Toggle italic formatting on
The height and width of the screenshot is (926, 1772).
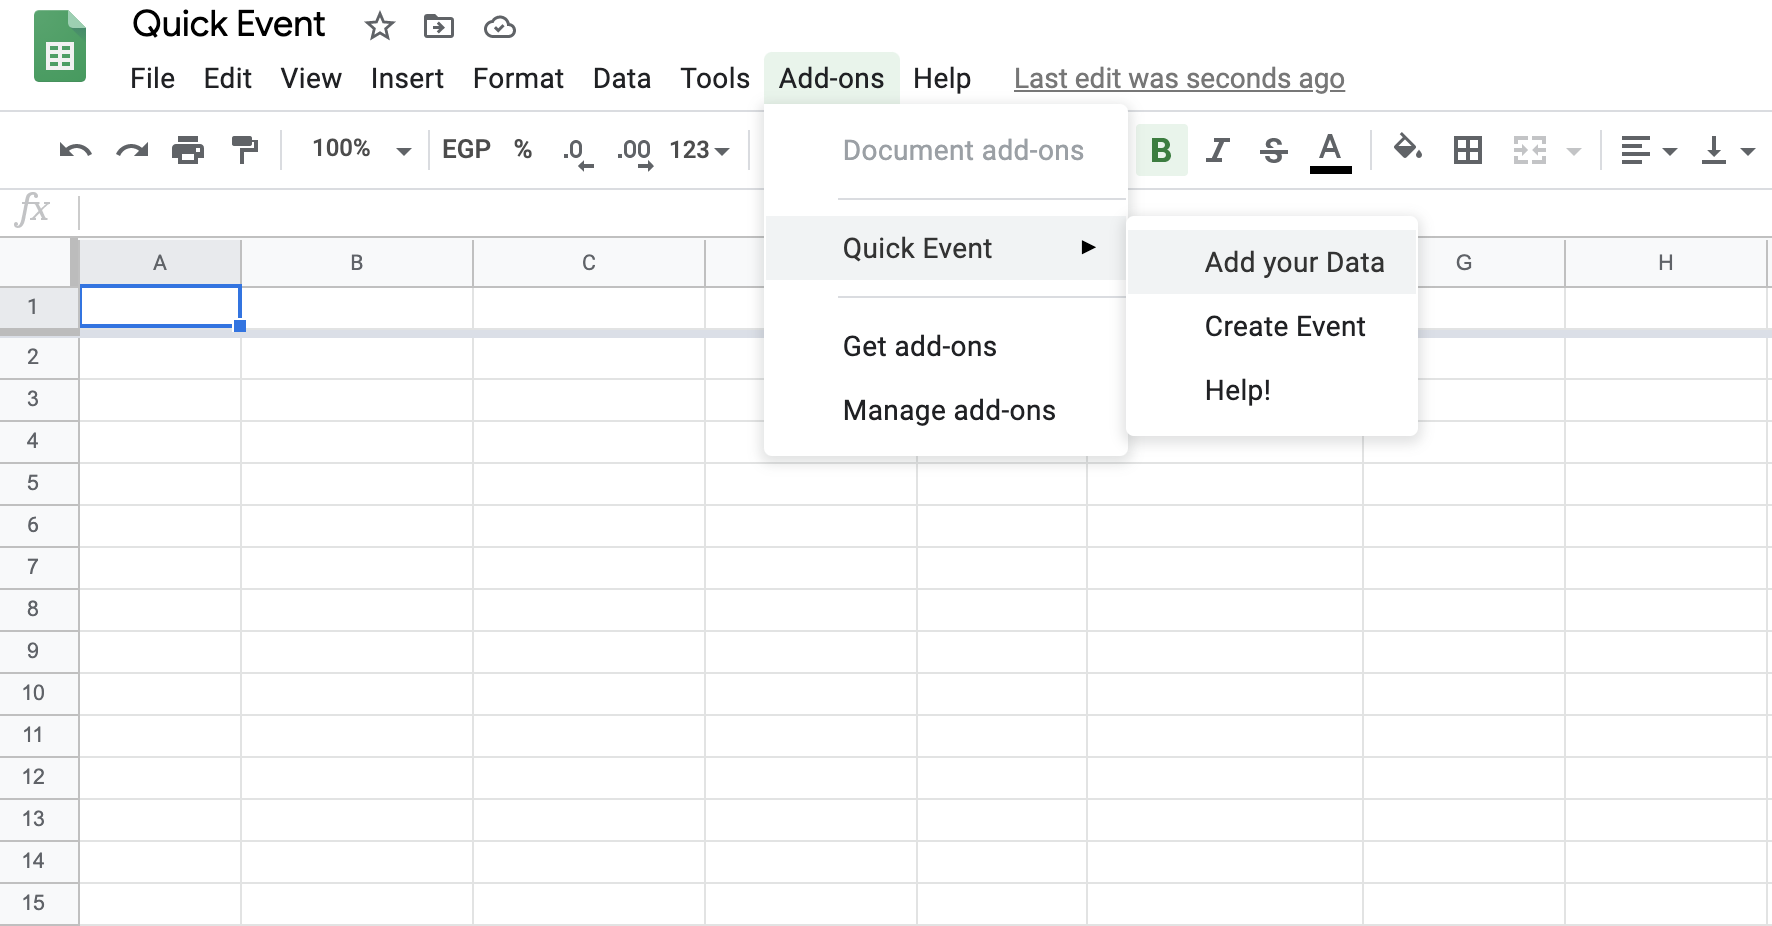pyautogui.click(x=1217, y=150)
